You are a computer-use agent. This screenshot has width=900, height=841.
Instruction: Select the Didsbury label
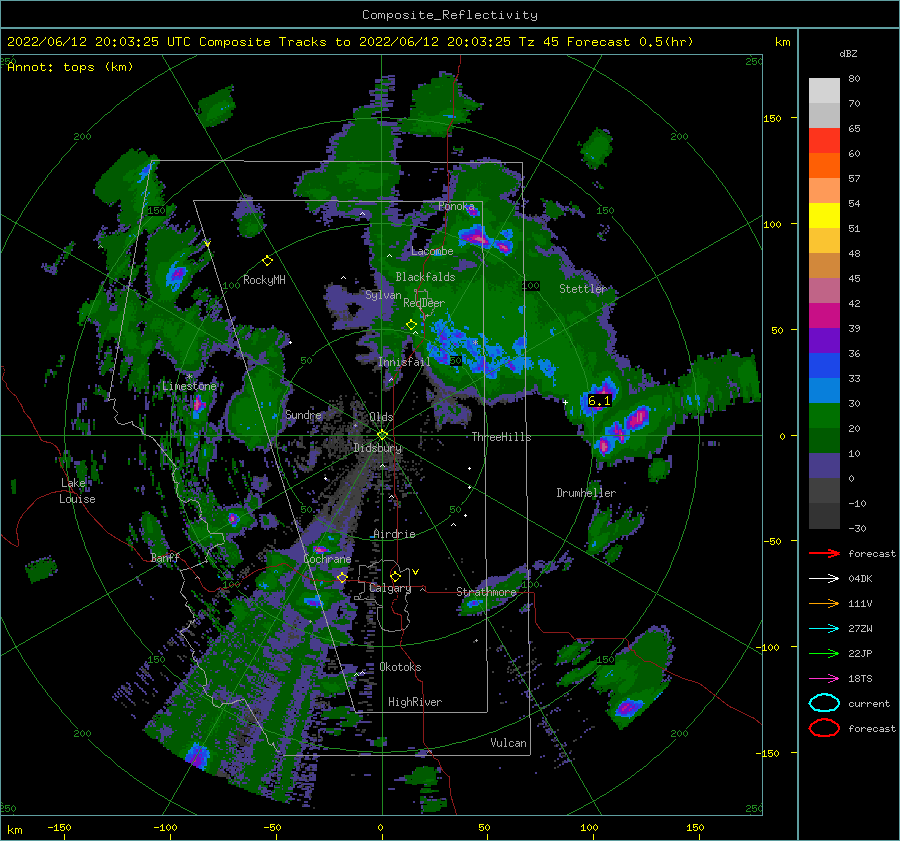(378, 448)
